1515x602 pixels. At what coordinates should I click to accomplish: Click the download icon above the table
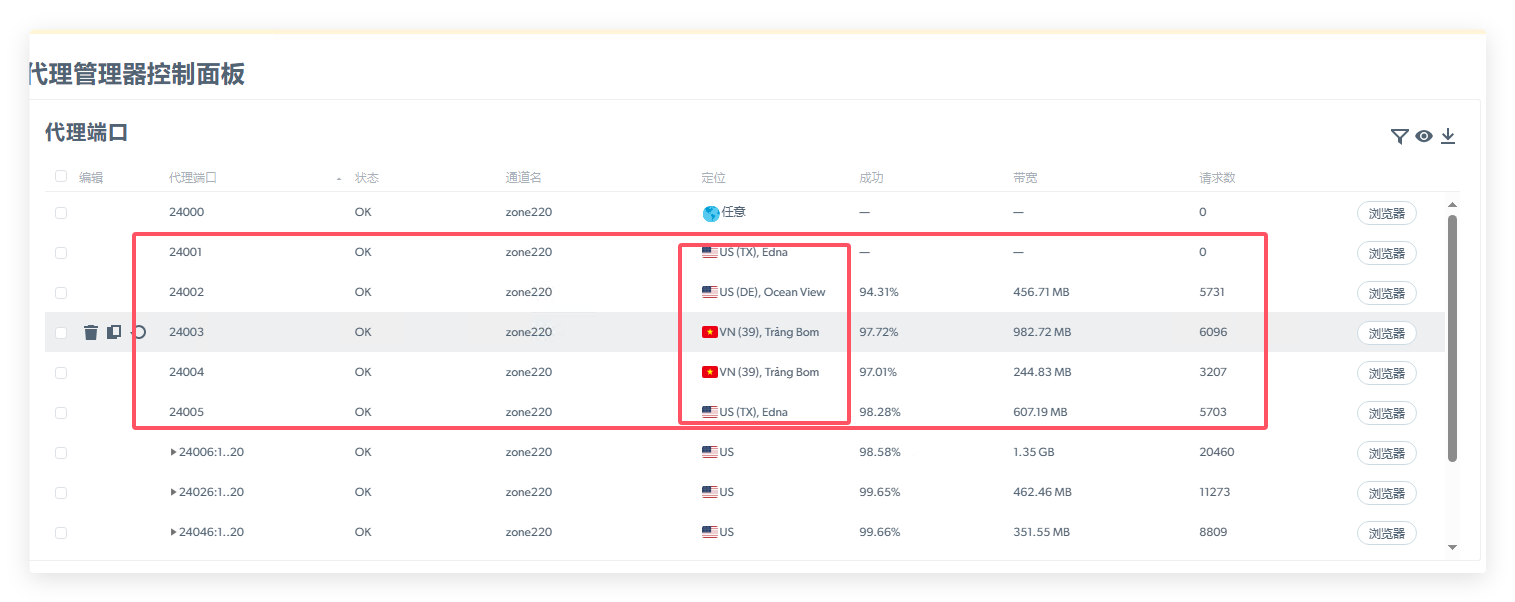tap(1448, 137)
